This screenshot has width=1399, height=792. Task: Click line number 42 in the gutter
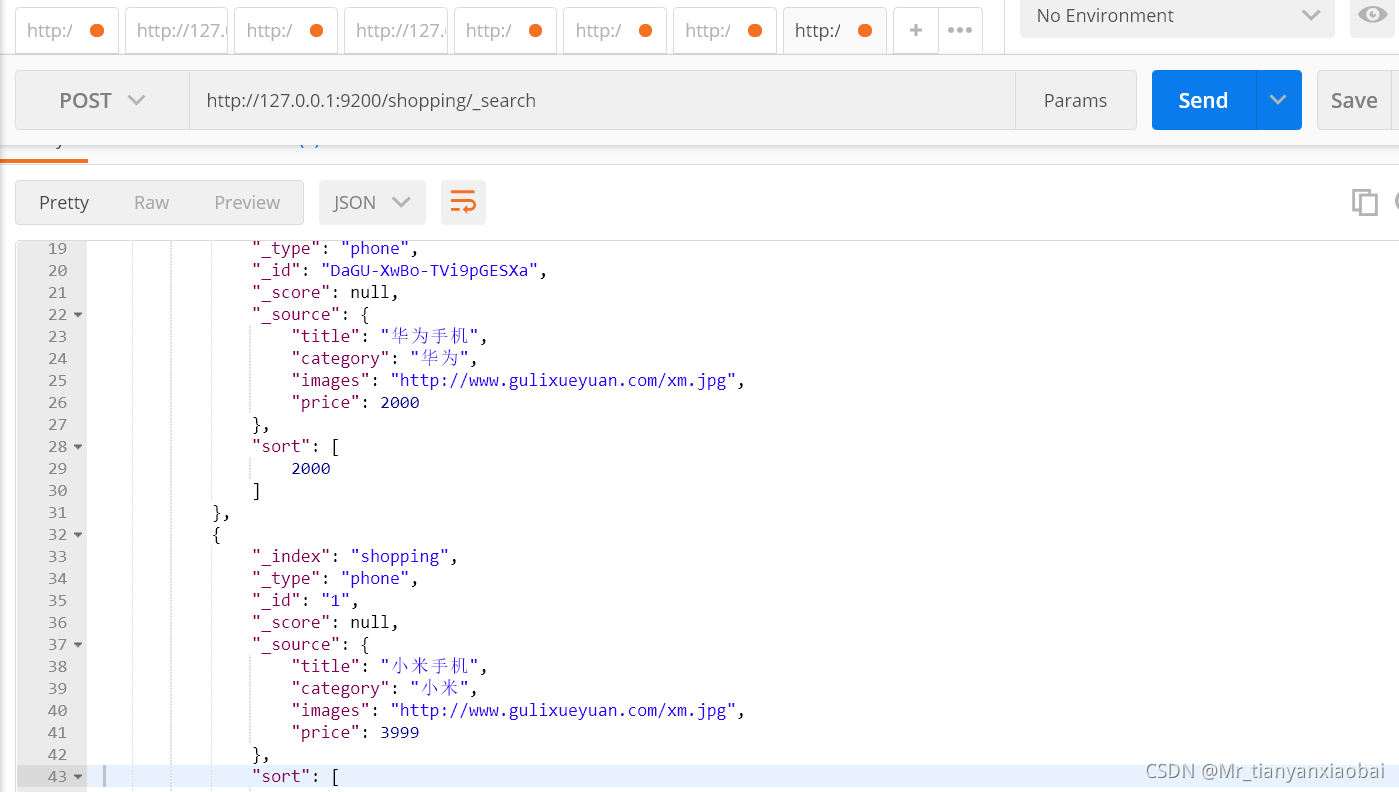[x=57, y=754]
